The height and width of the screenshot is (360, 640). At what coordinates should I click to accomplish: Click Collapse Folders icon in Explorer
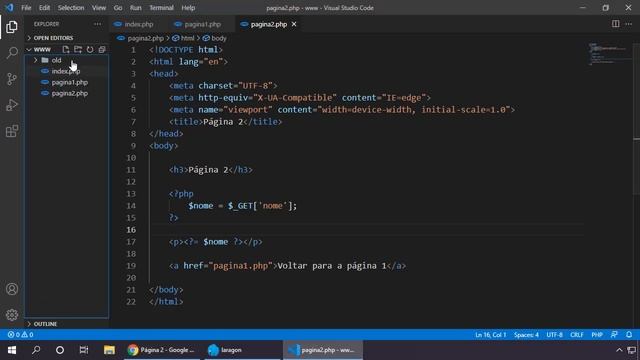click(x=102, y=49)
